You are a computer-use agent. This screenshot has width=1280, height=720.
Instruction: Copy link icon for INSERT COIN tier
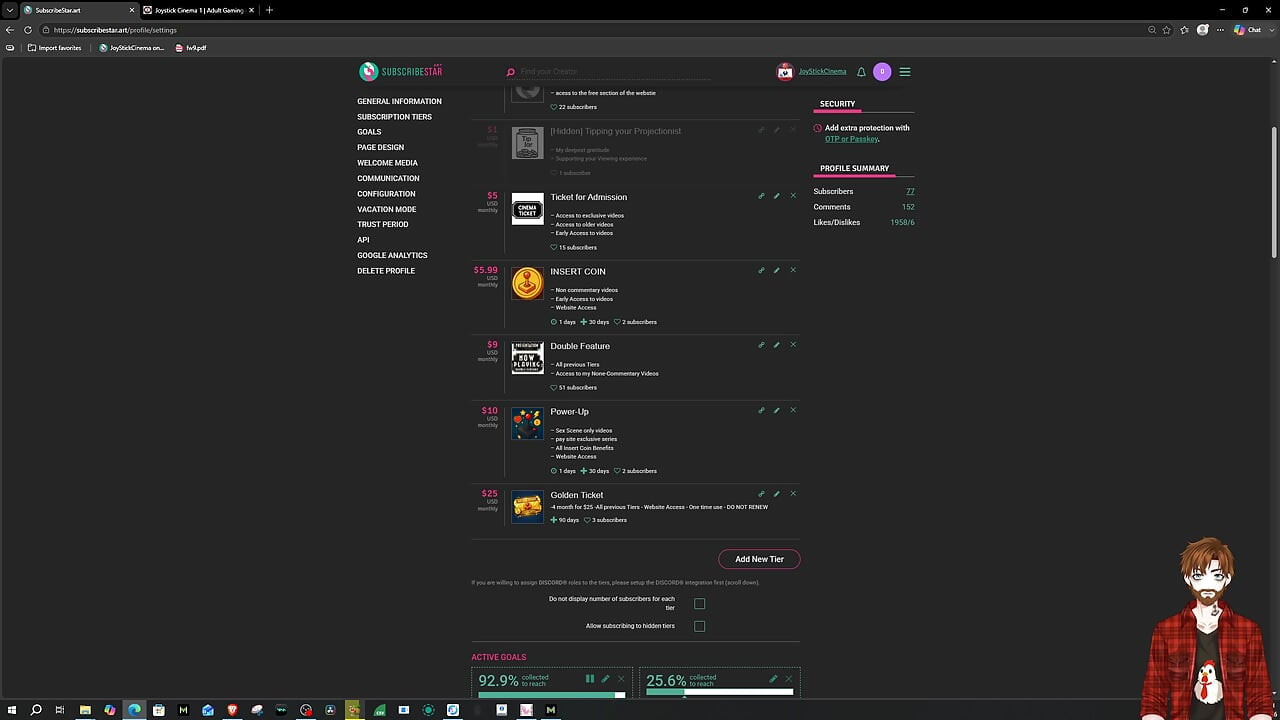(761, 270)
